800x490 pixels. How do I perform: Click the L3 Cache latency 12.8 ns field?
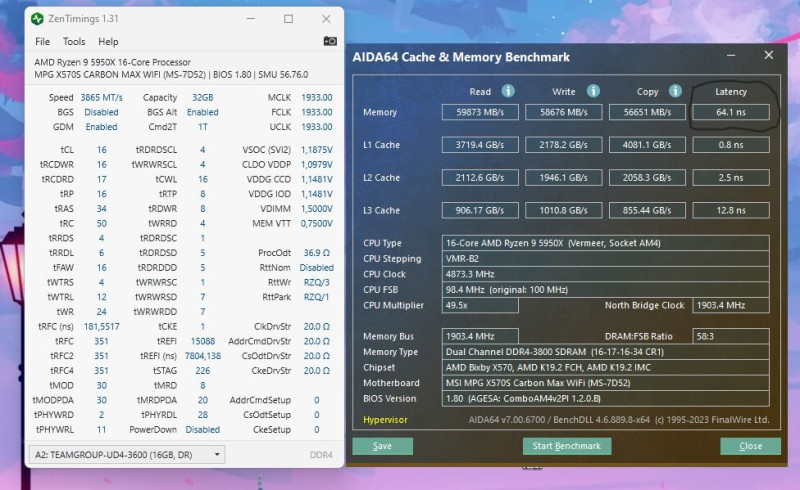[x=731, y=210]
